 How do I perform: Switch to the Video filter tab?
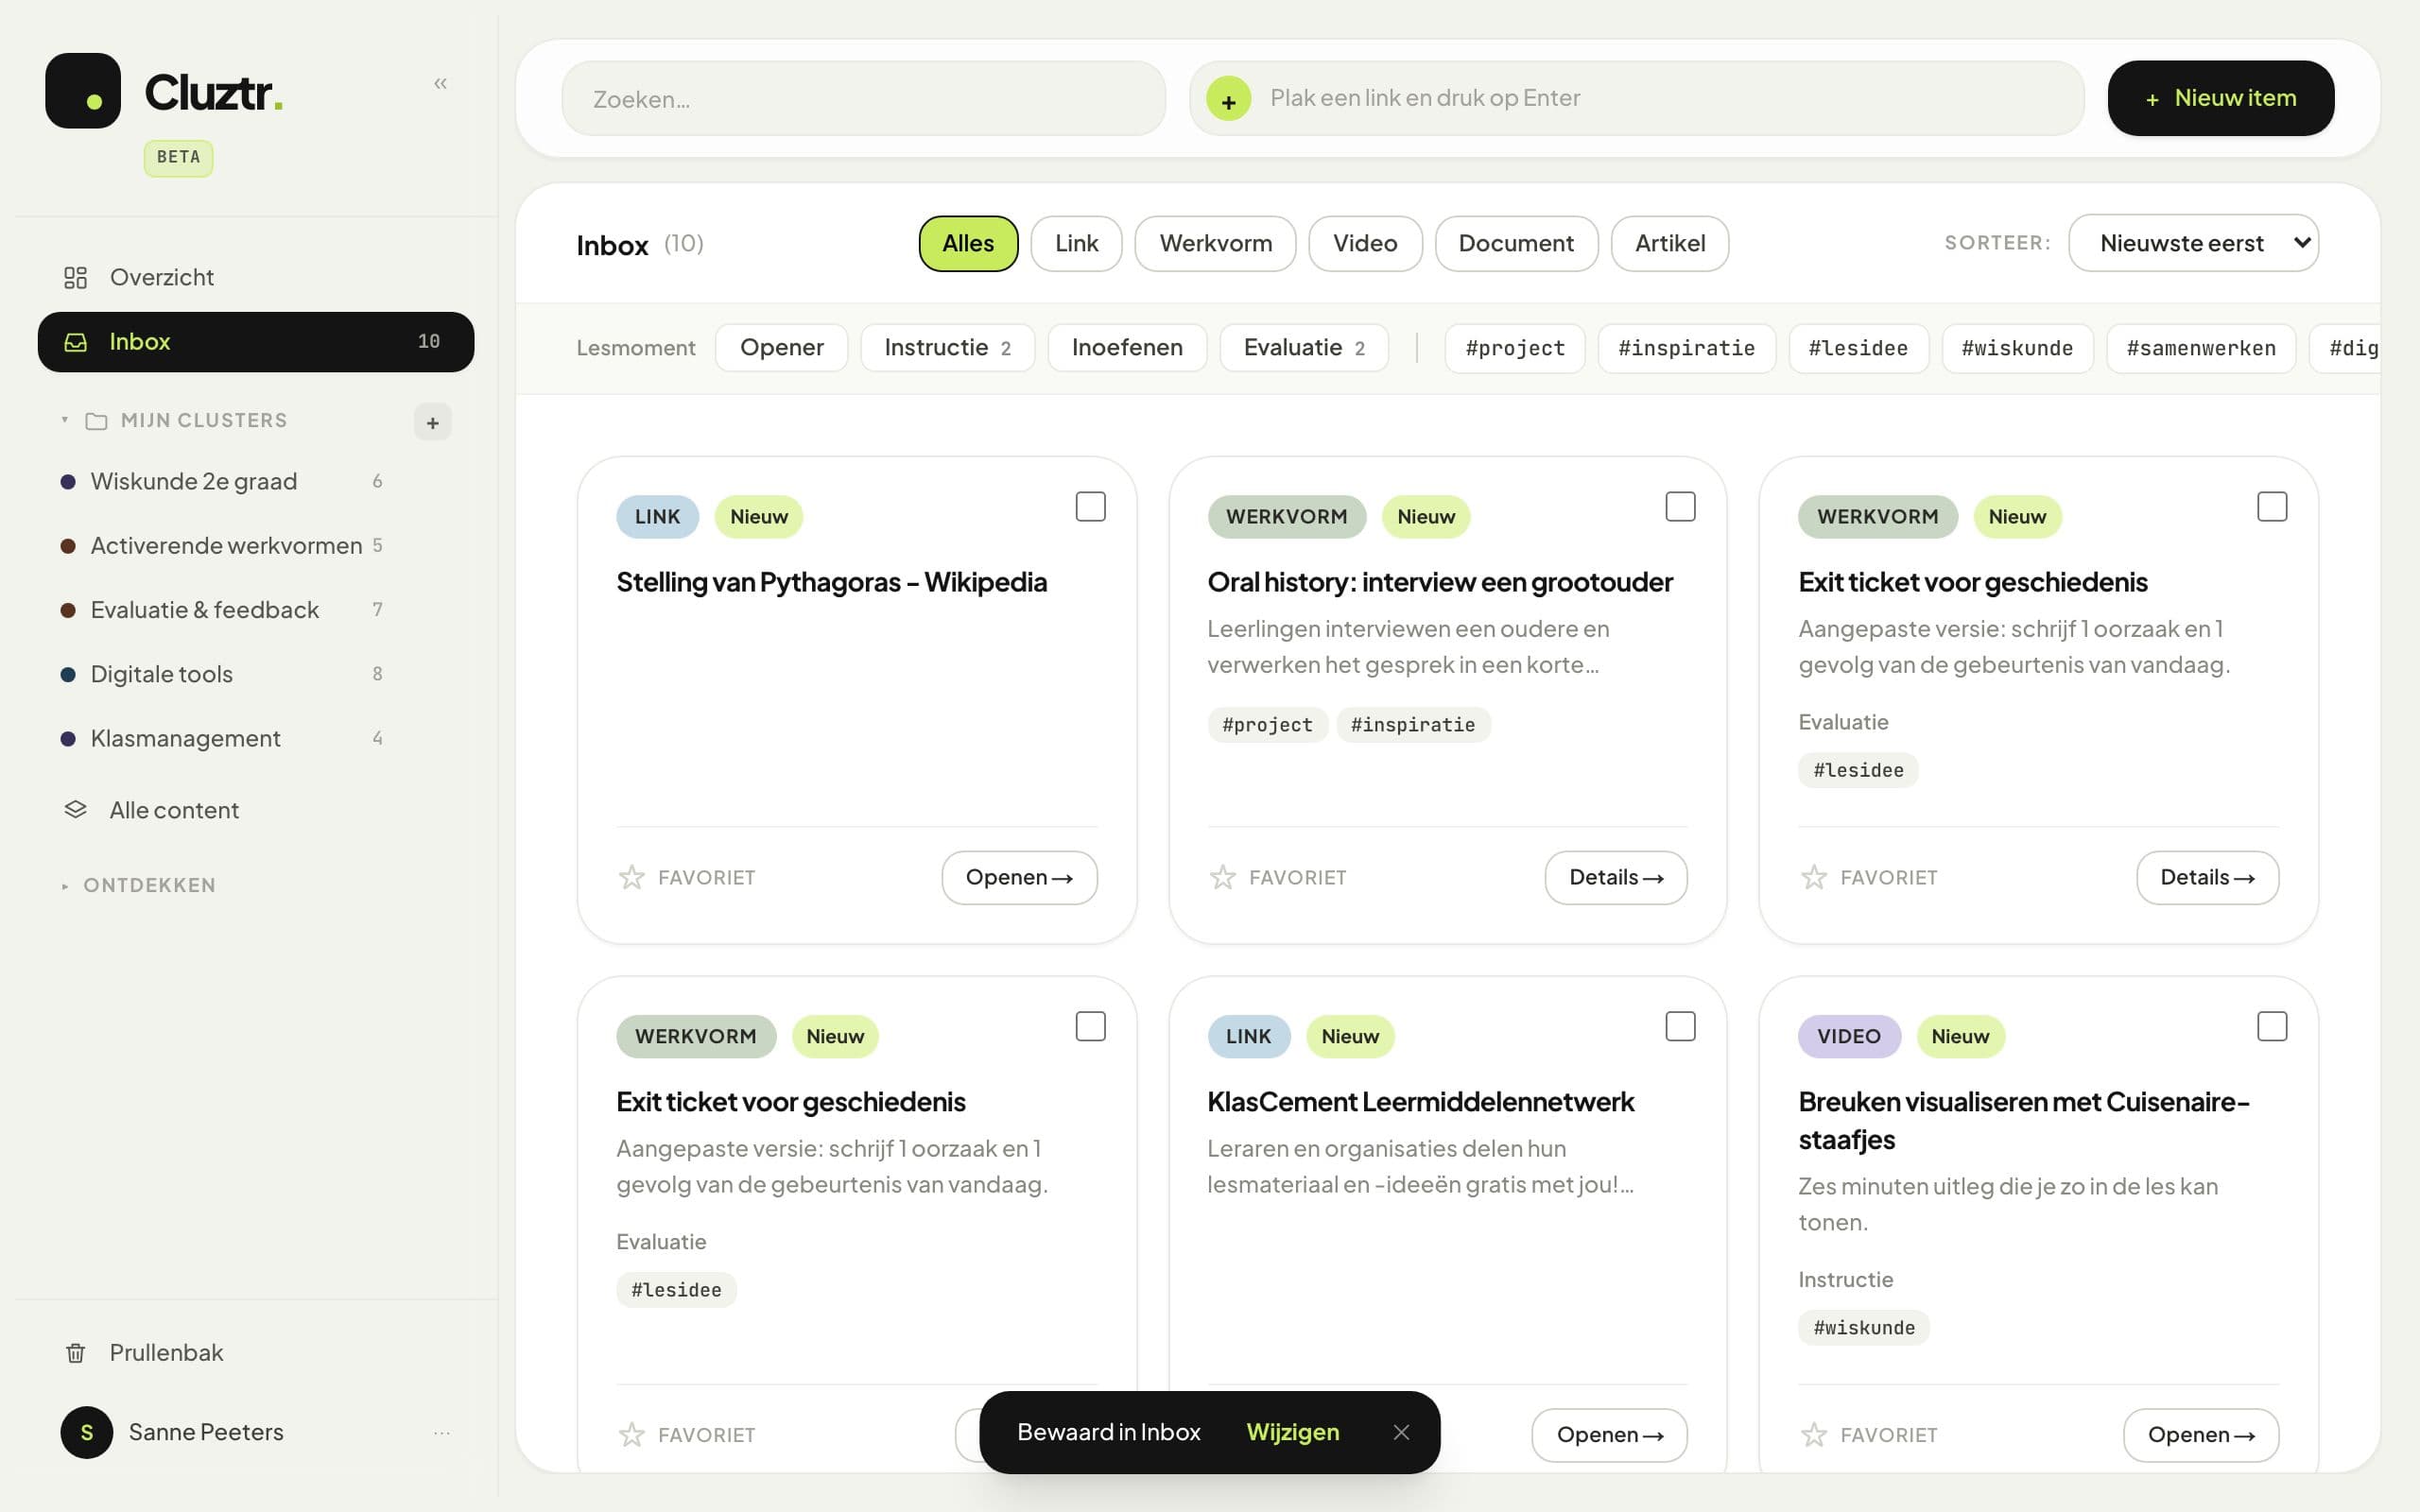tap(1365, 243)
